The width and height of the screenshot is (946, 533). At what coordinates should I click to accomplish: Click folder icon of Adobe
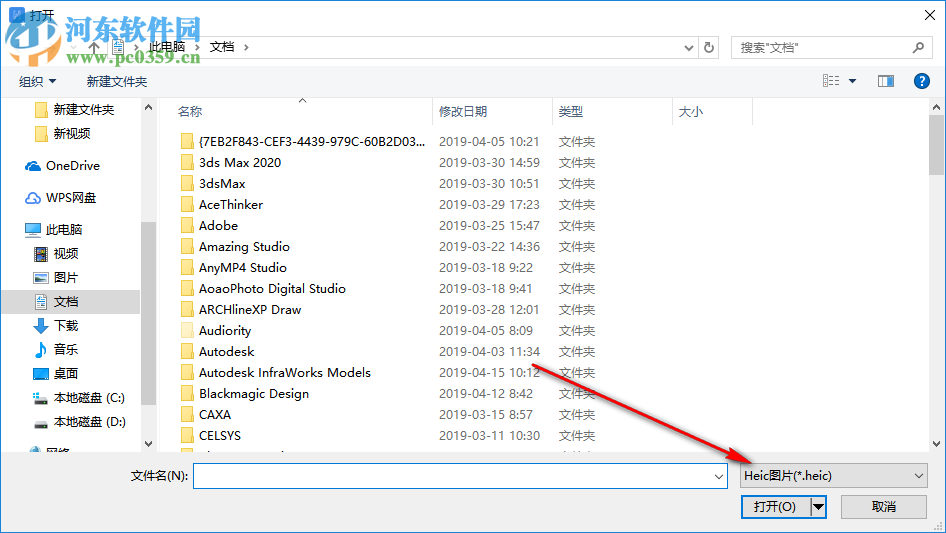(x=188, y=226)
